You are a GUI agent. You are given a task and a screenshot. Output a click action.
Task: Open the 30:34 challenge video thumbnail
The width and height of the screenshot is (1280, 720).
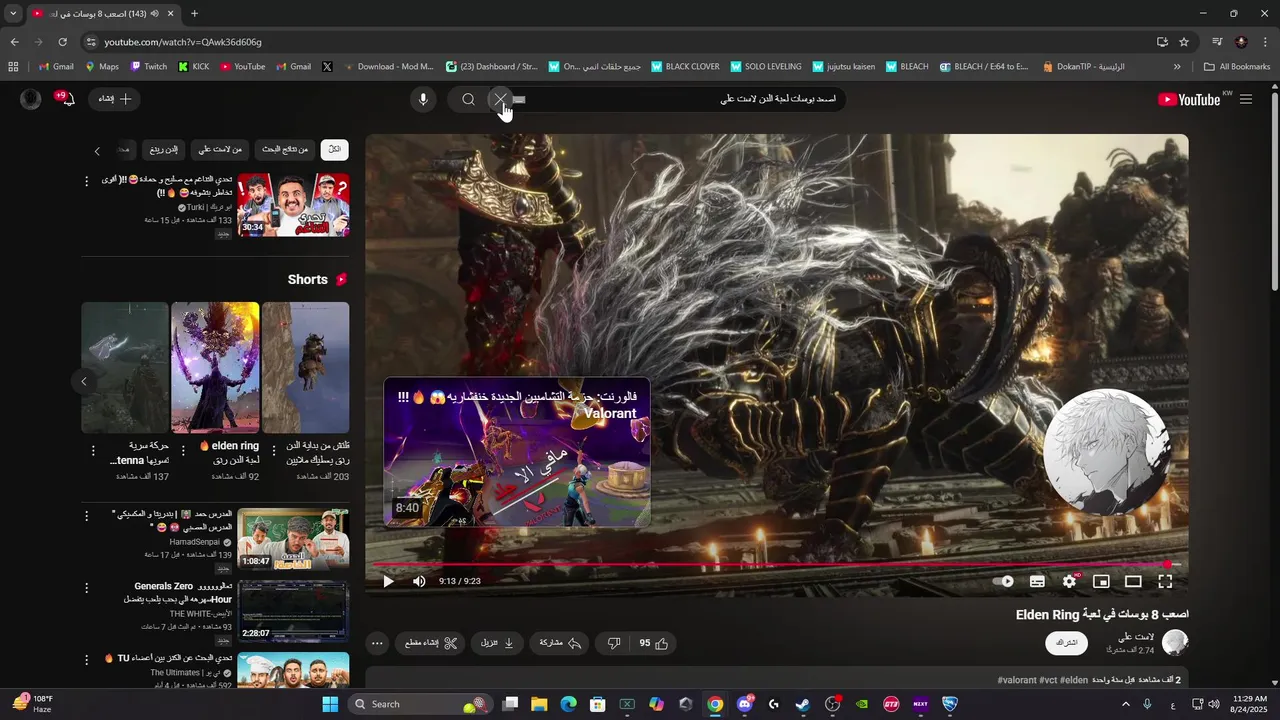[293, 205]
